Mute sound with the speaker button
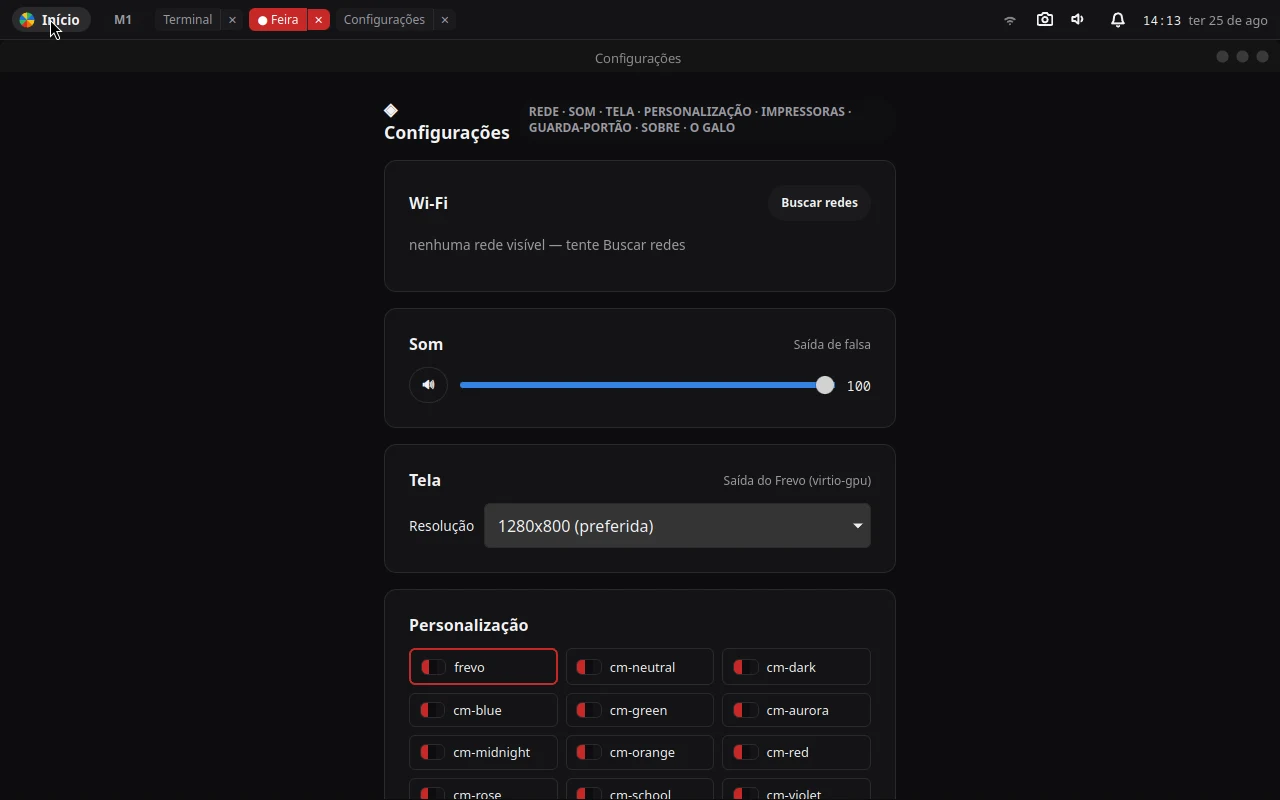Screen dimensions: 1280x800 [429, 385]
